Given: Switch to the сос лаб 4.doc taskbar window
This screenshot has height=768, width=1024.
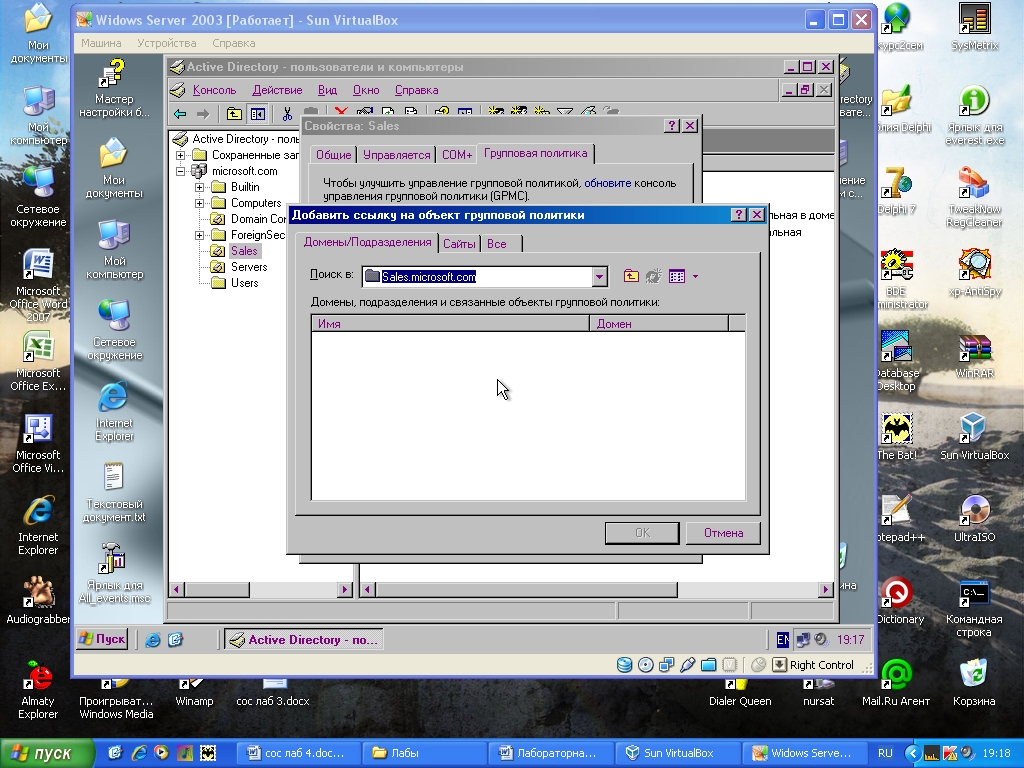Looking at the screenshot, I should tap(297, 753).
